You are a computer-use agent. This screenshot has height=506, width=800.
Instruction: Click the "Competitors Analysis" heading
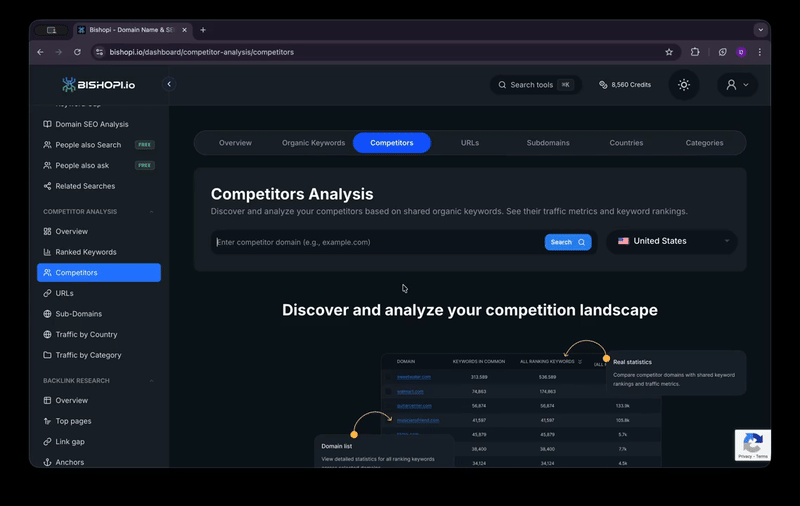pyautogui.click(x=292, y=194)
